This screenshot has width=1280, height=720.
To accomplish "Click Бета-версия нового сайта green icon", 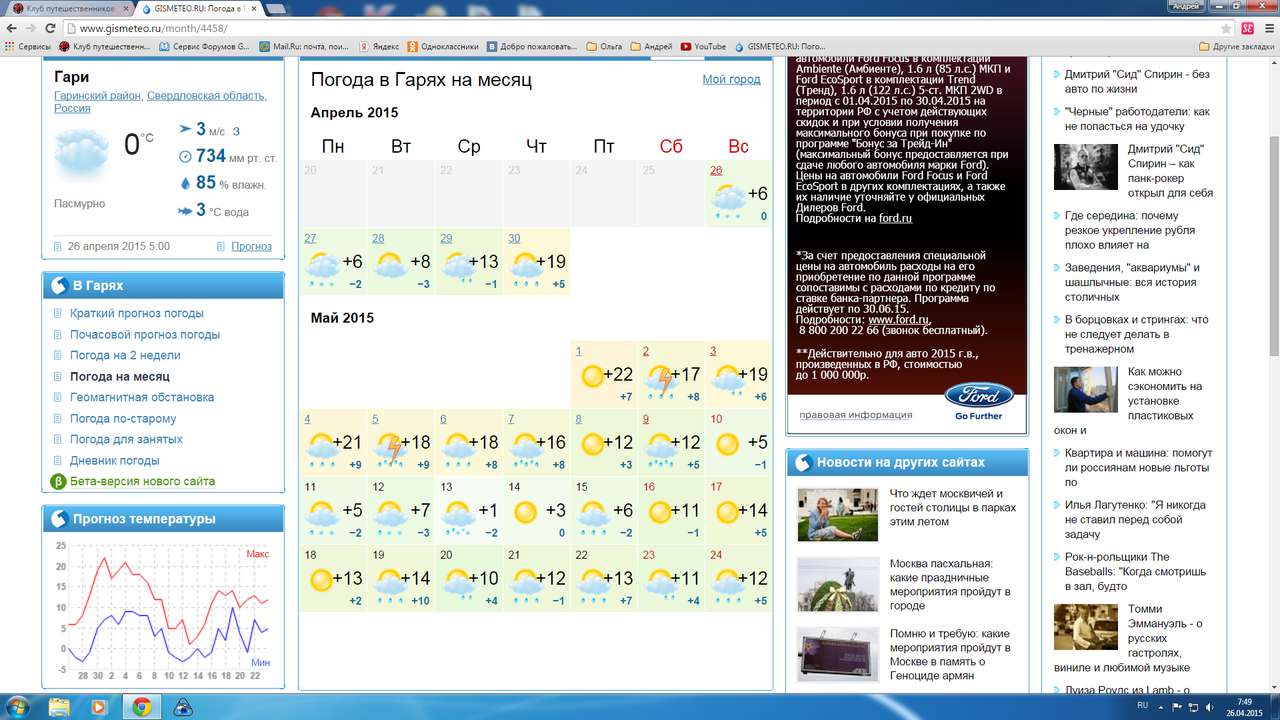I will click(58, 482).
